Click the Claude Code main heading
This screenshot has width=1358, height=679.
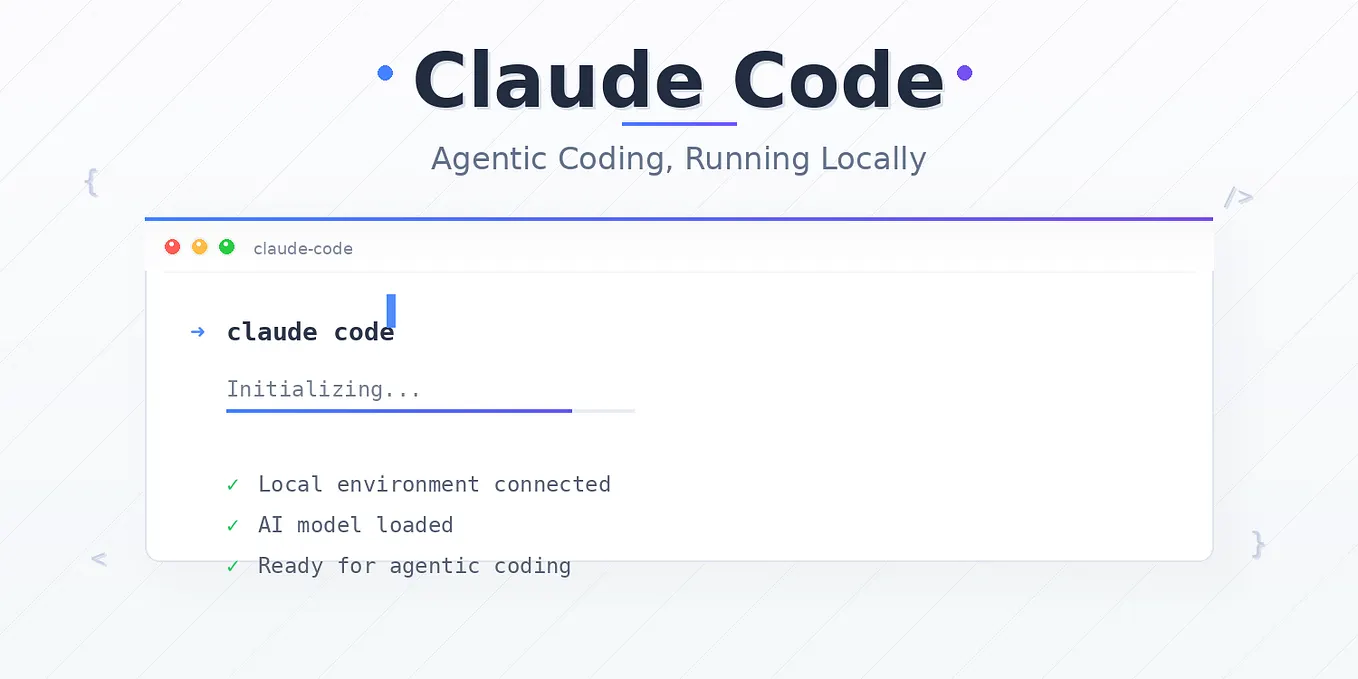[679, 80]
